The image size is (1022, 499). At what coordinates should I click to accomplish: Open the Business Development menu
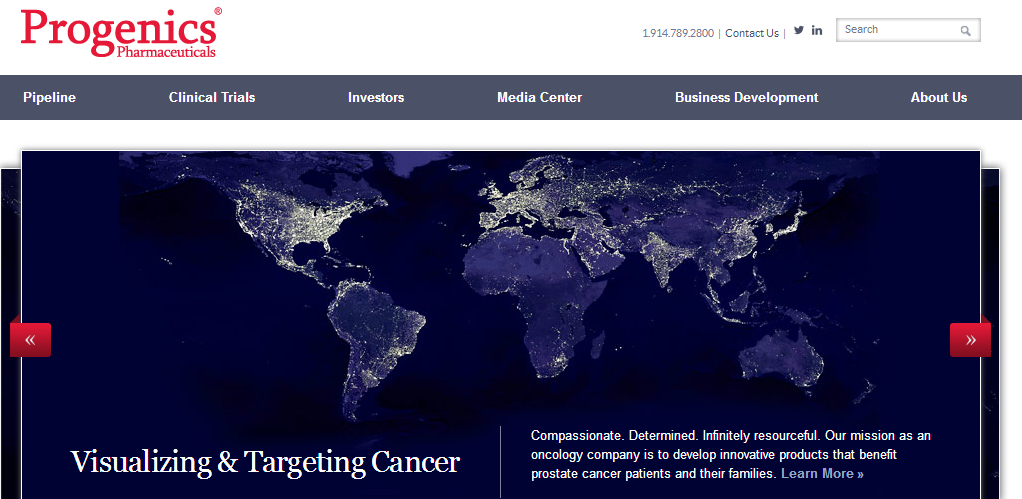747,98
